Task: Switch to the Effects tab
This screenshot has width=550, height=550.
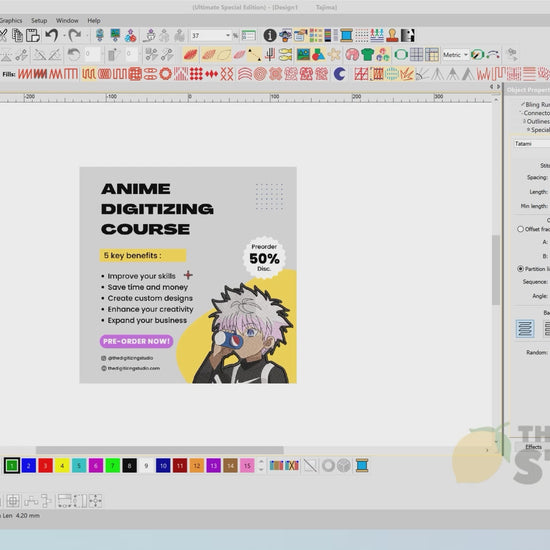Action: tap(534, 447)
